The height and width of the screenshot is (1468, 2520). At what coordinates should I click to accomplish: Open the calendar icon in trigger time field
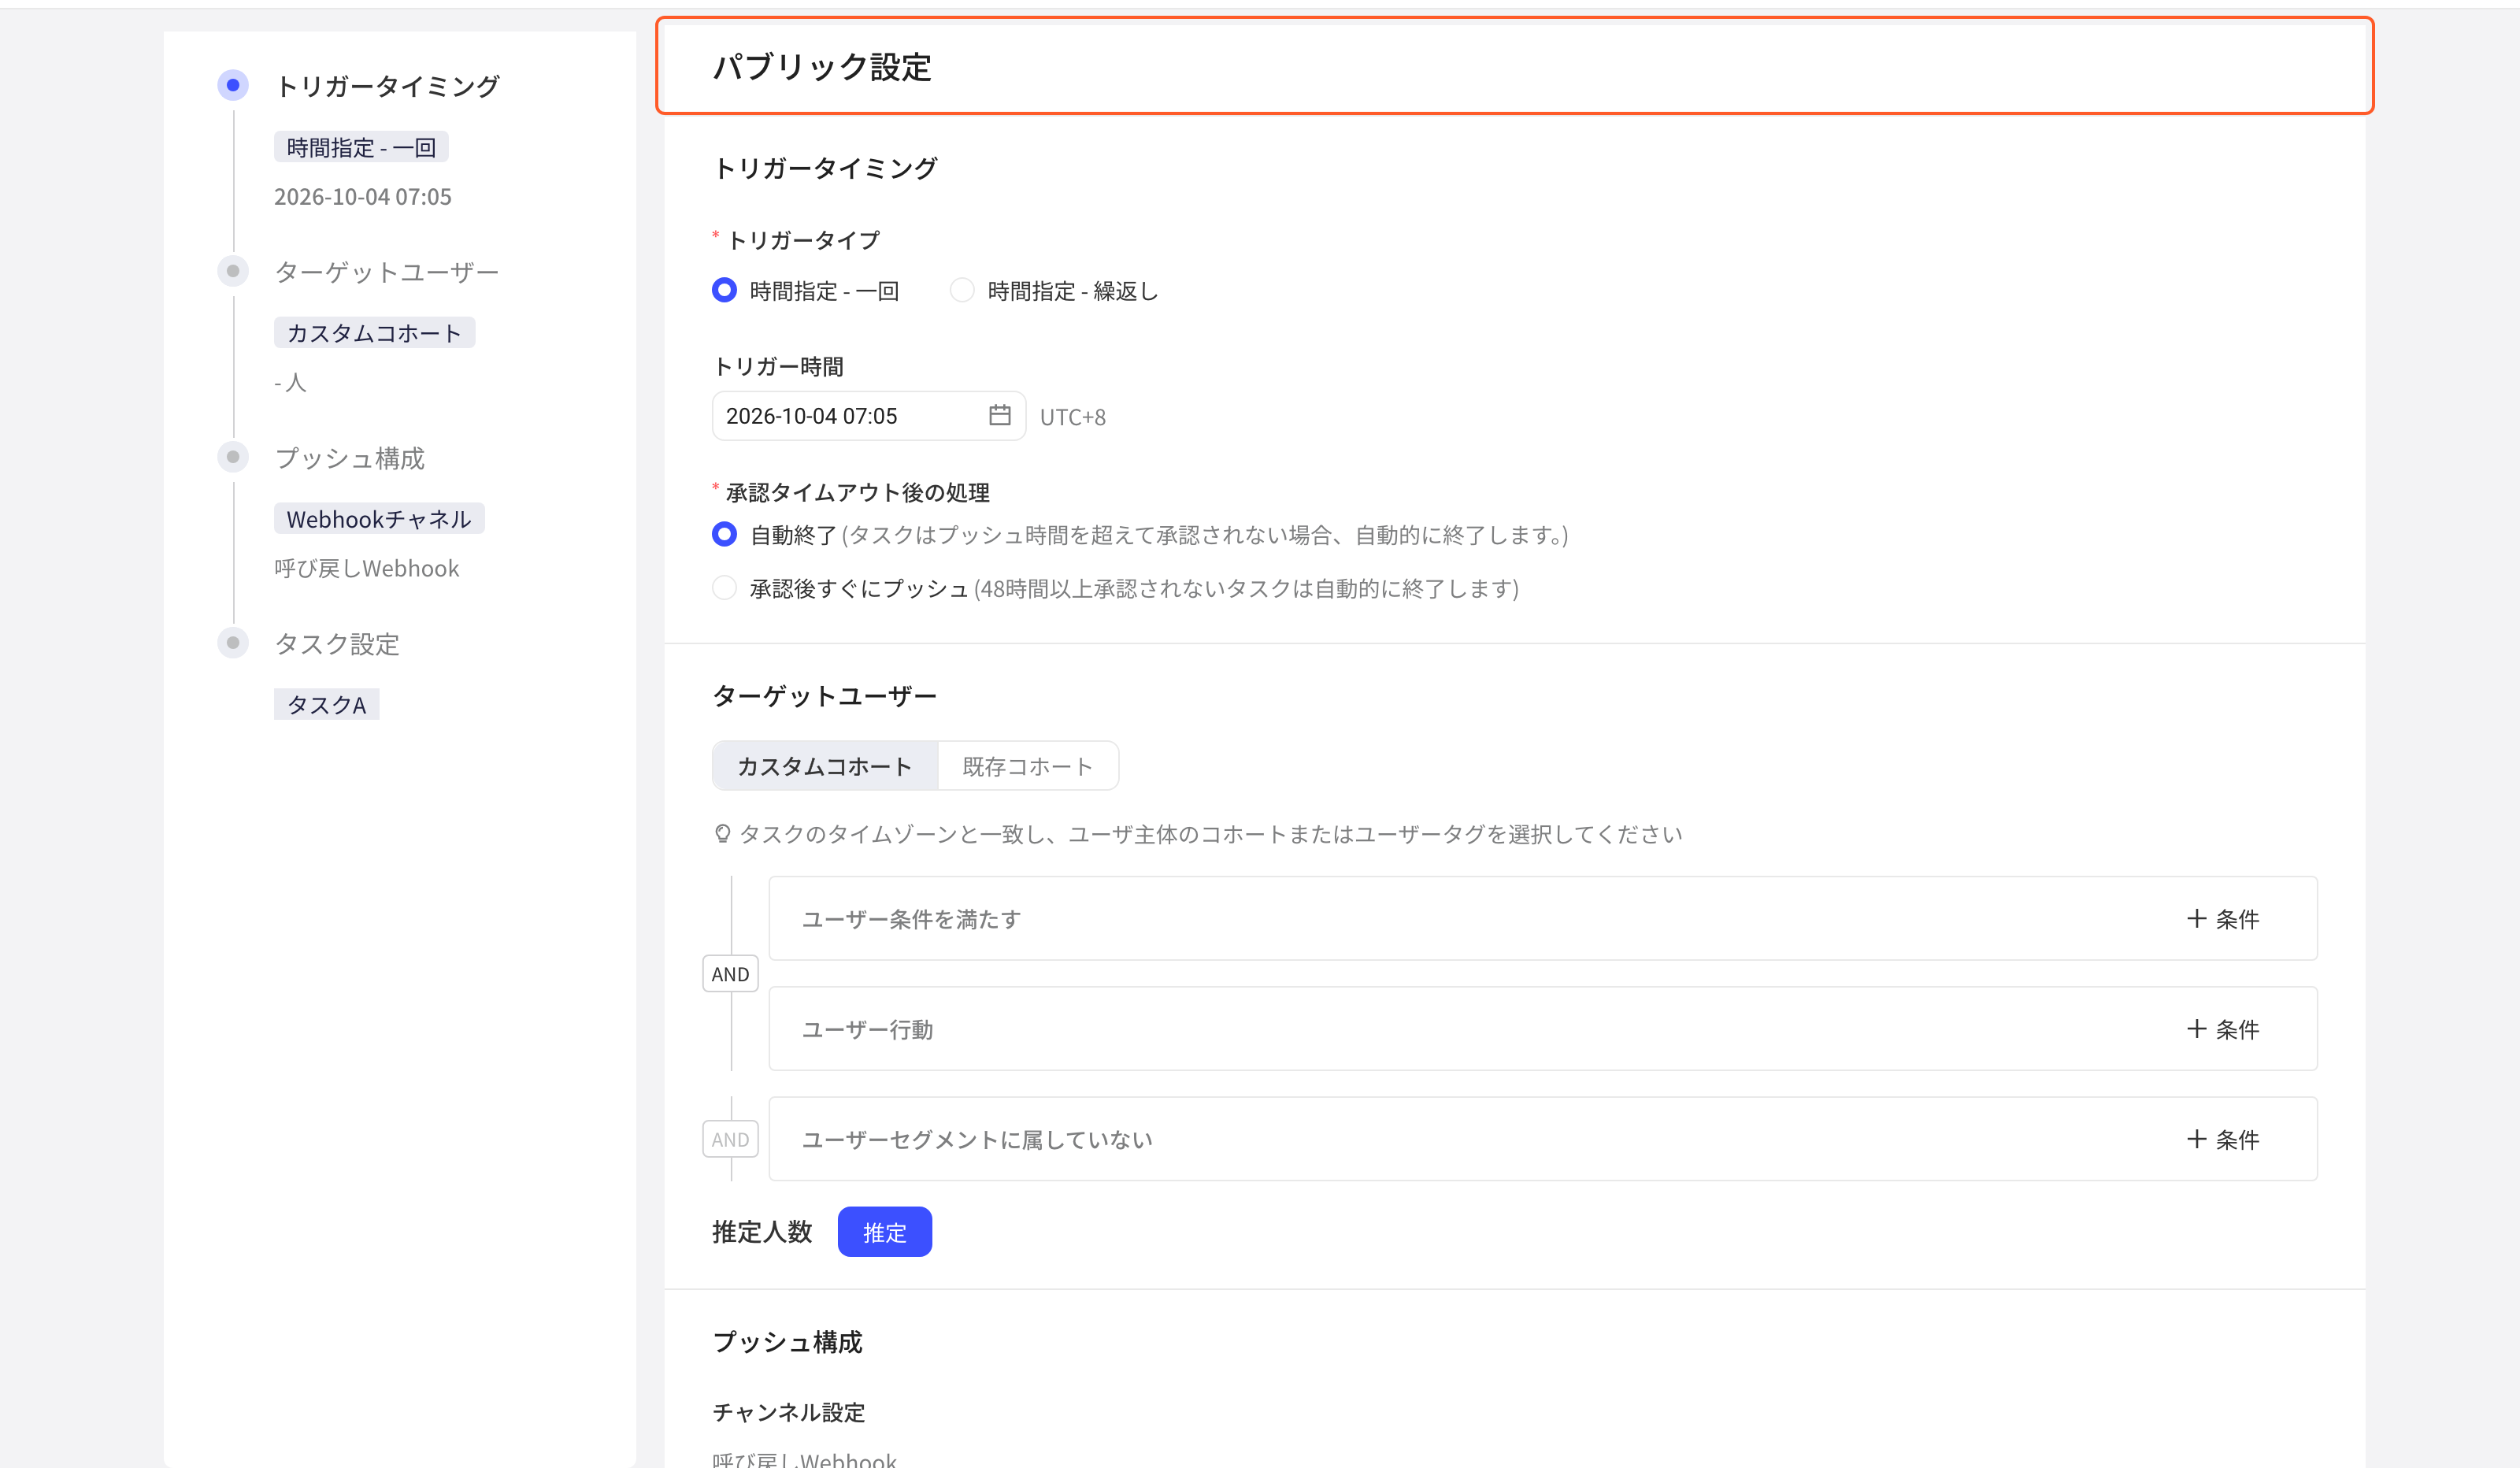[999, 415]
